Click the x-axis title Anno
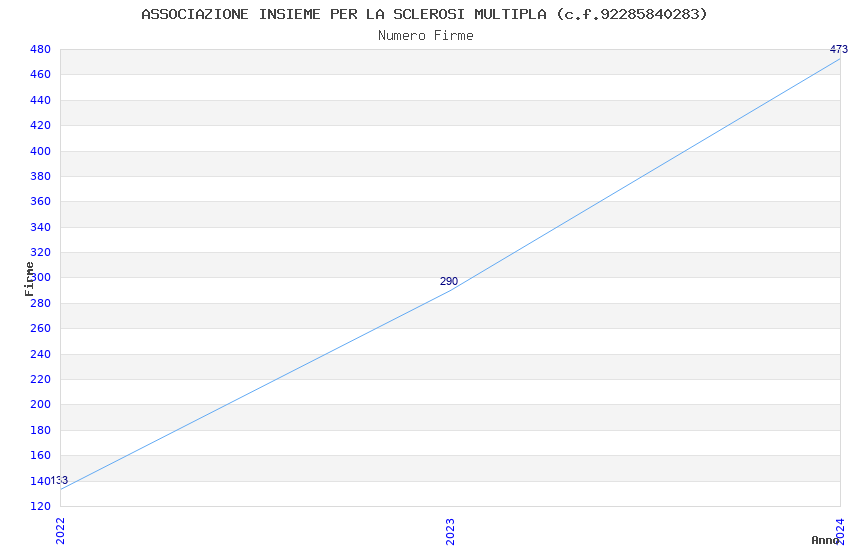Viewport: 850px width, 550px height. 825,540
